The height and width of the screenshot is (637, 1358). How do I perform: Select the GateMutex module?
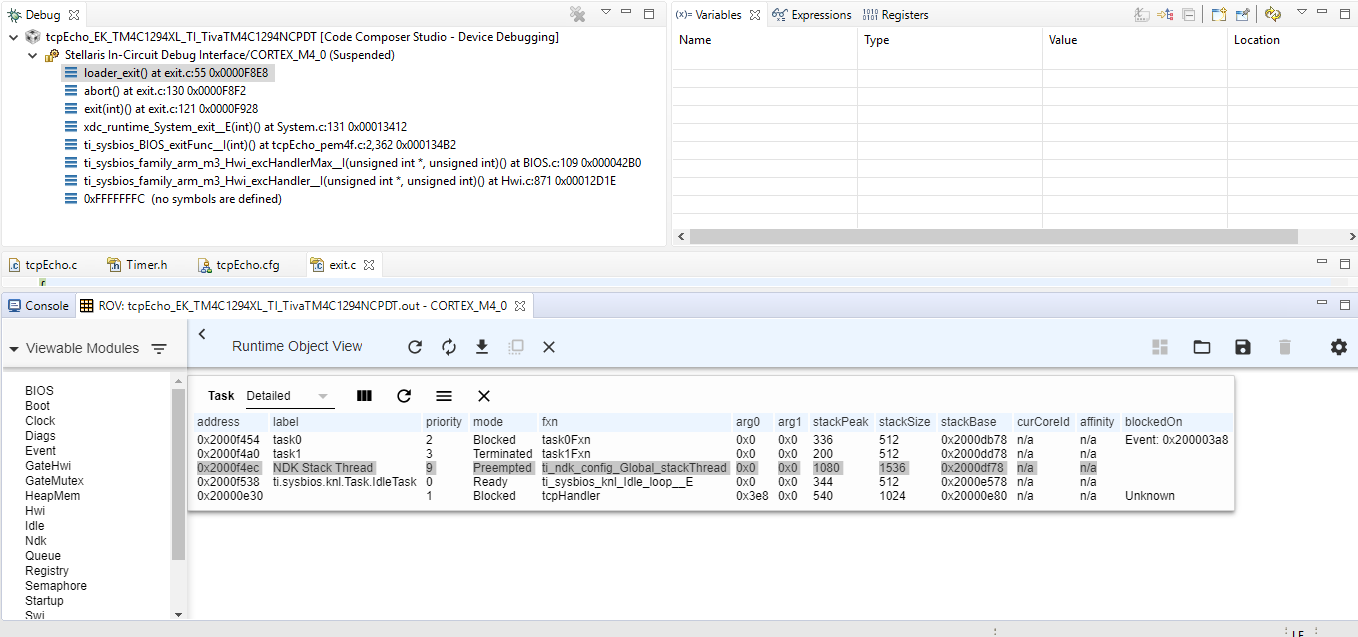click(x=55, y=481)
